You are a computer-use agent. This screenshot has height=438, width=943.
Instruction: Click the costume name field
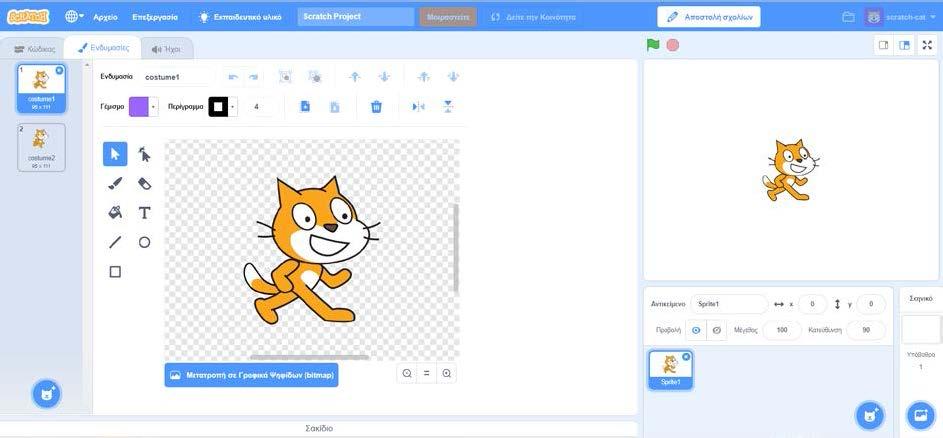coord(177,77)
